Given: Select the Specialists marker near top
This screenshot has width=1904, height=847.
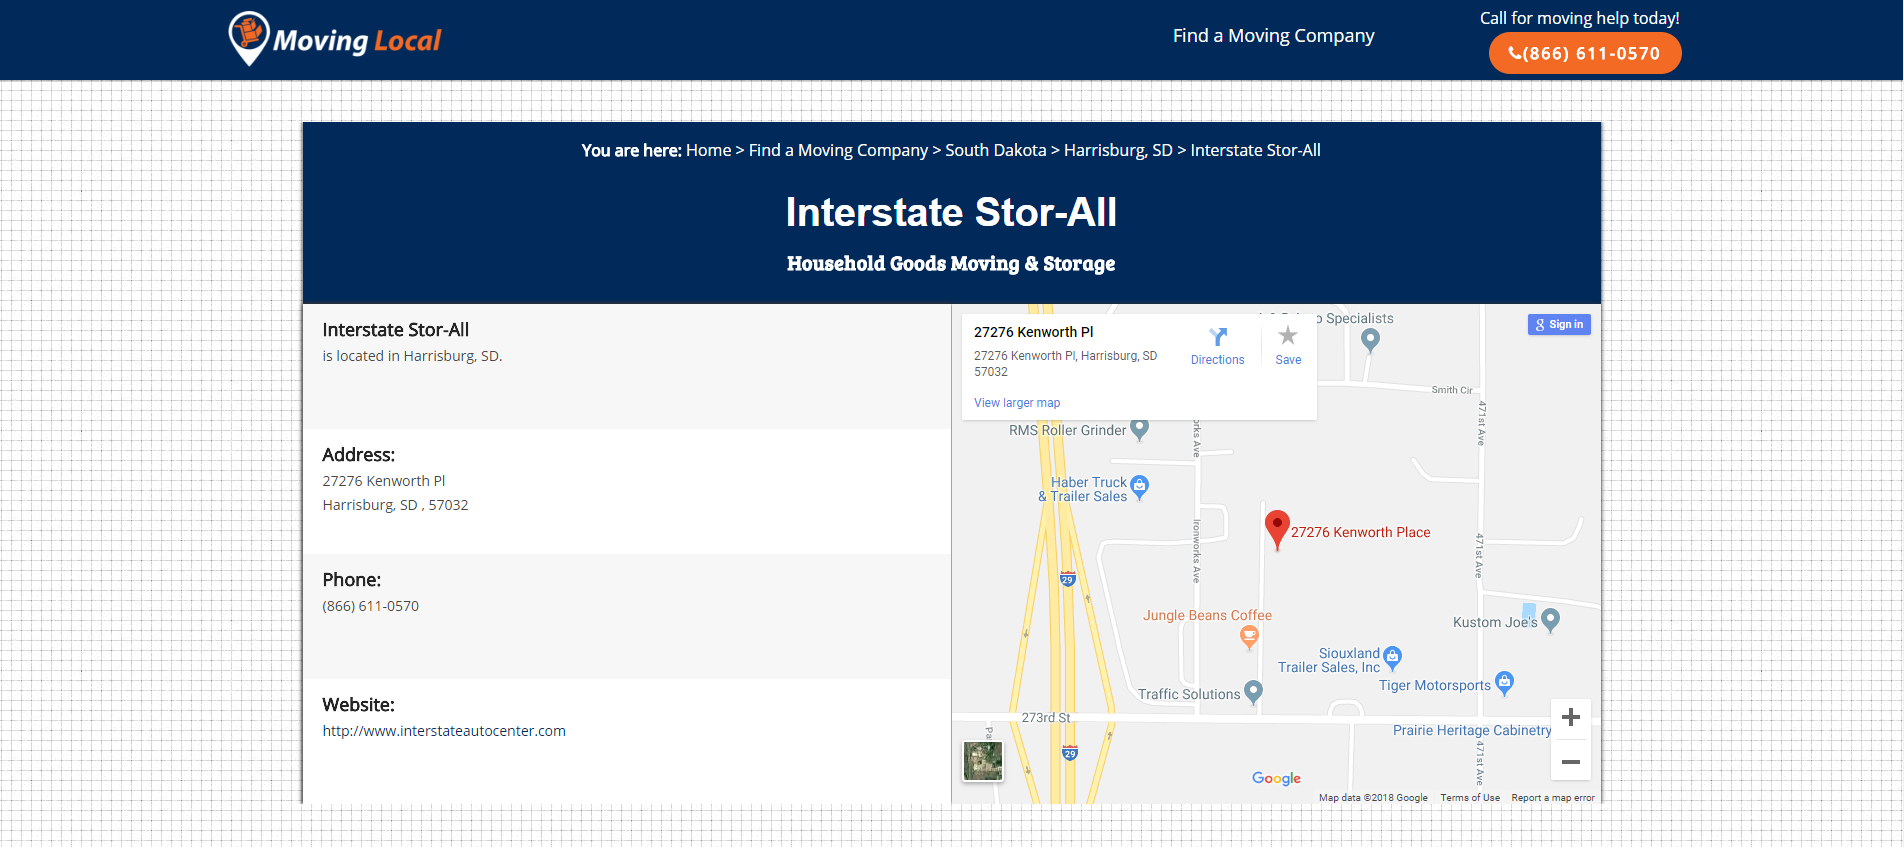Looking at the screenshot, I should click(x=1370, y=340).
